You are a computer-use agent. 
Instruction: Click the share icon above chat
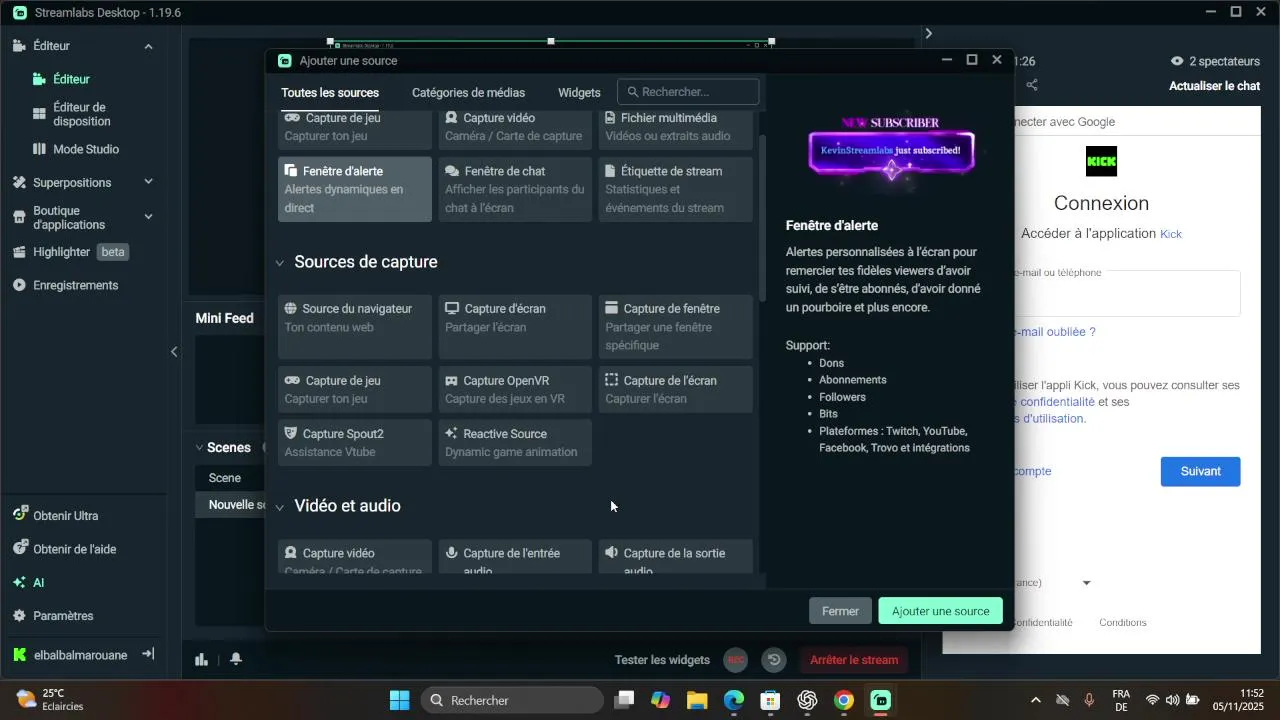click(1032, 86)
